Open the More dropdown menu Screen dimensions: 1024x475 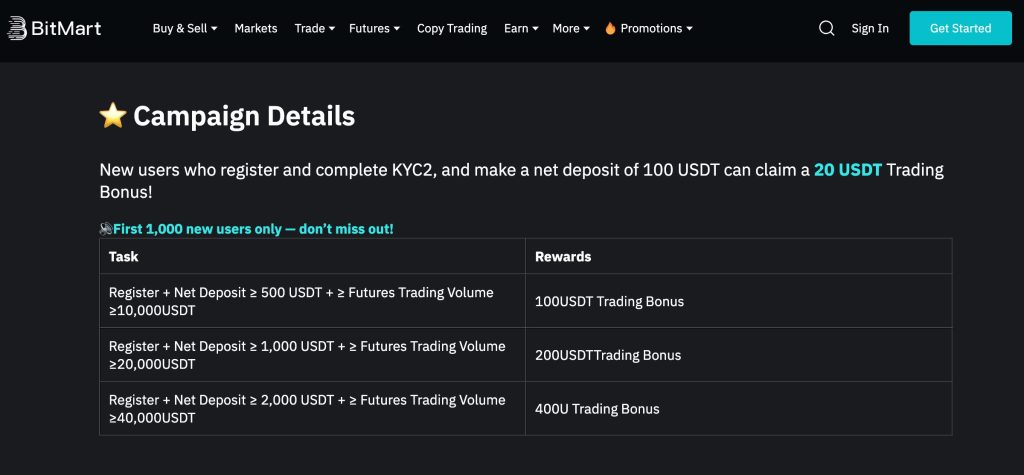571,28
